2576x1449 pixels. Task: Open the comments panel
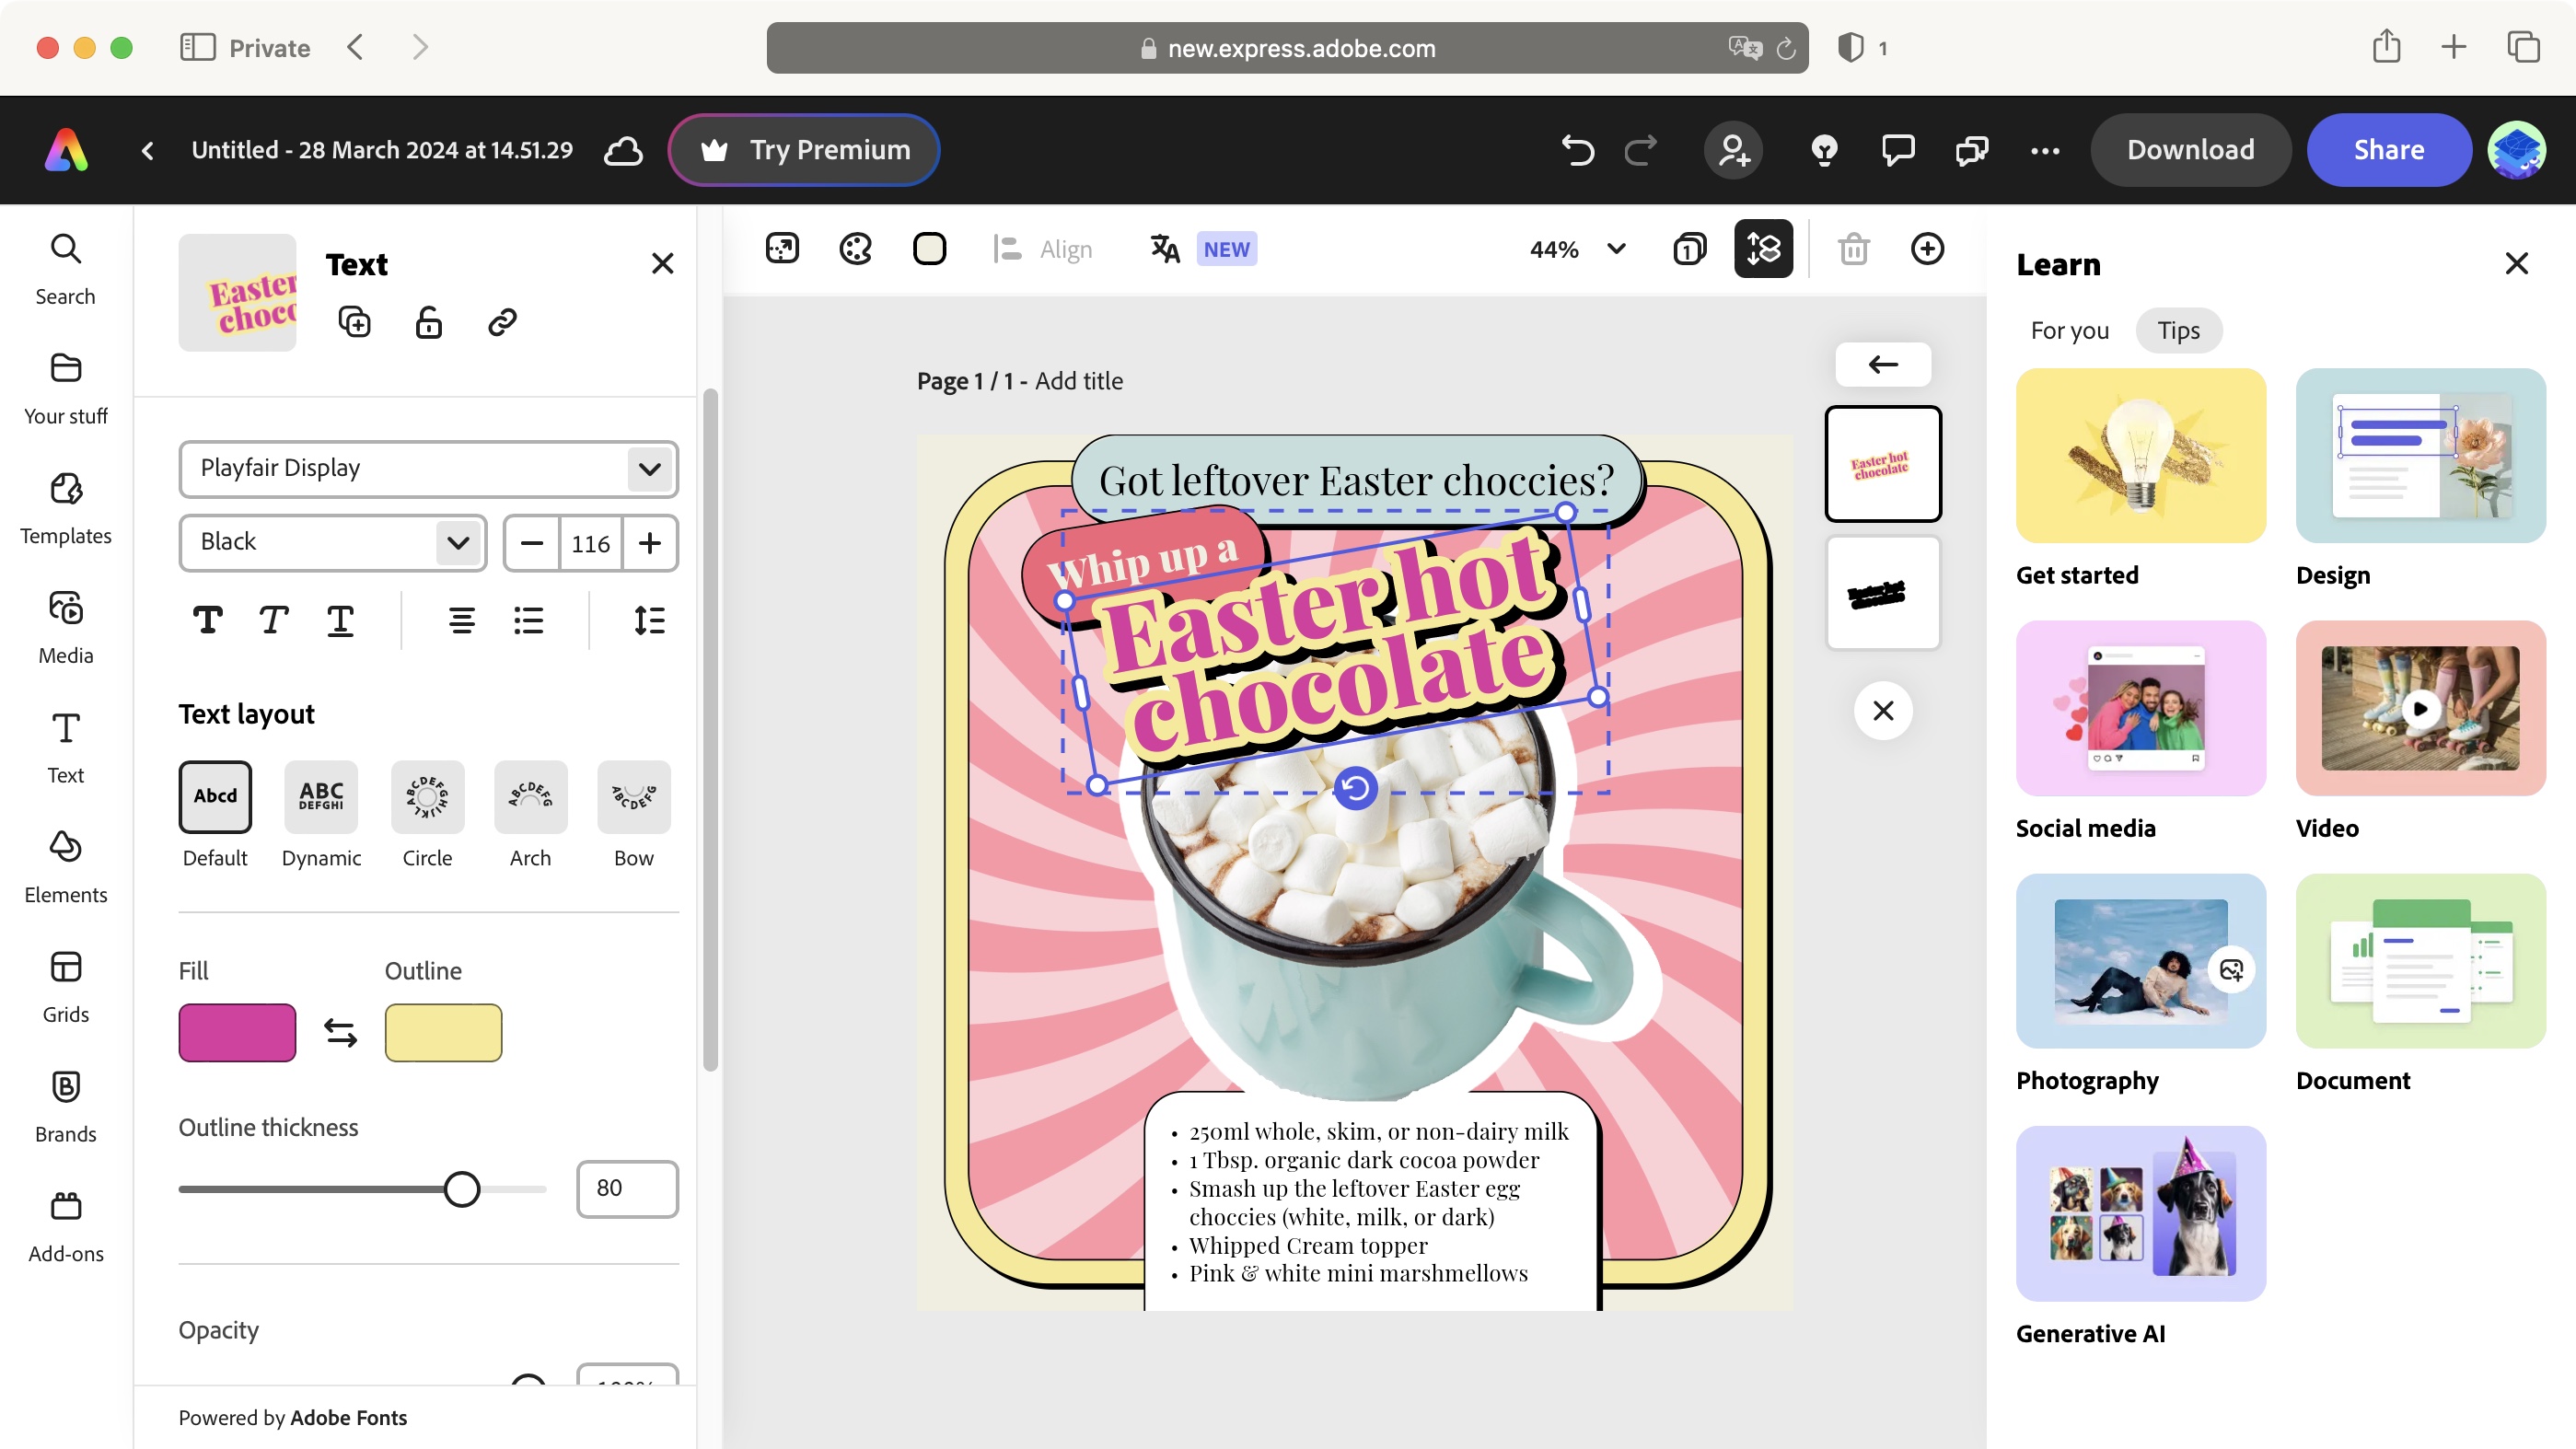pyautogui.click(x=1898, y=150)
